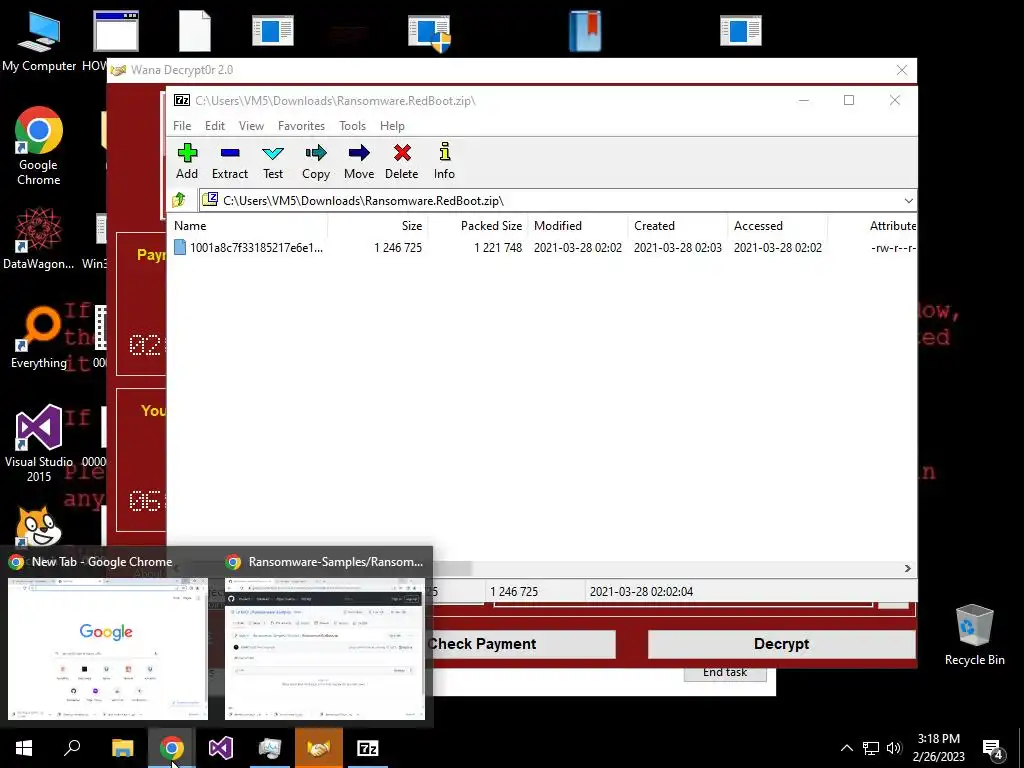Open the View menu in 7-Zip
The height and width of the screenshot is (768, 1024).
tap(251, 126)
